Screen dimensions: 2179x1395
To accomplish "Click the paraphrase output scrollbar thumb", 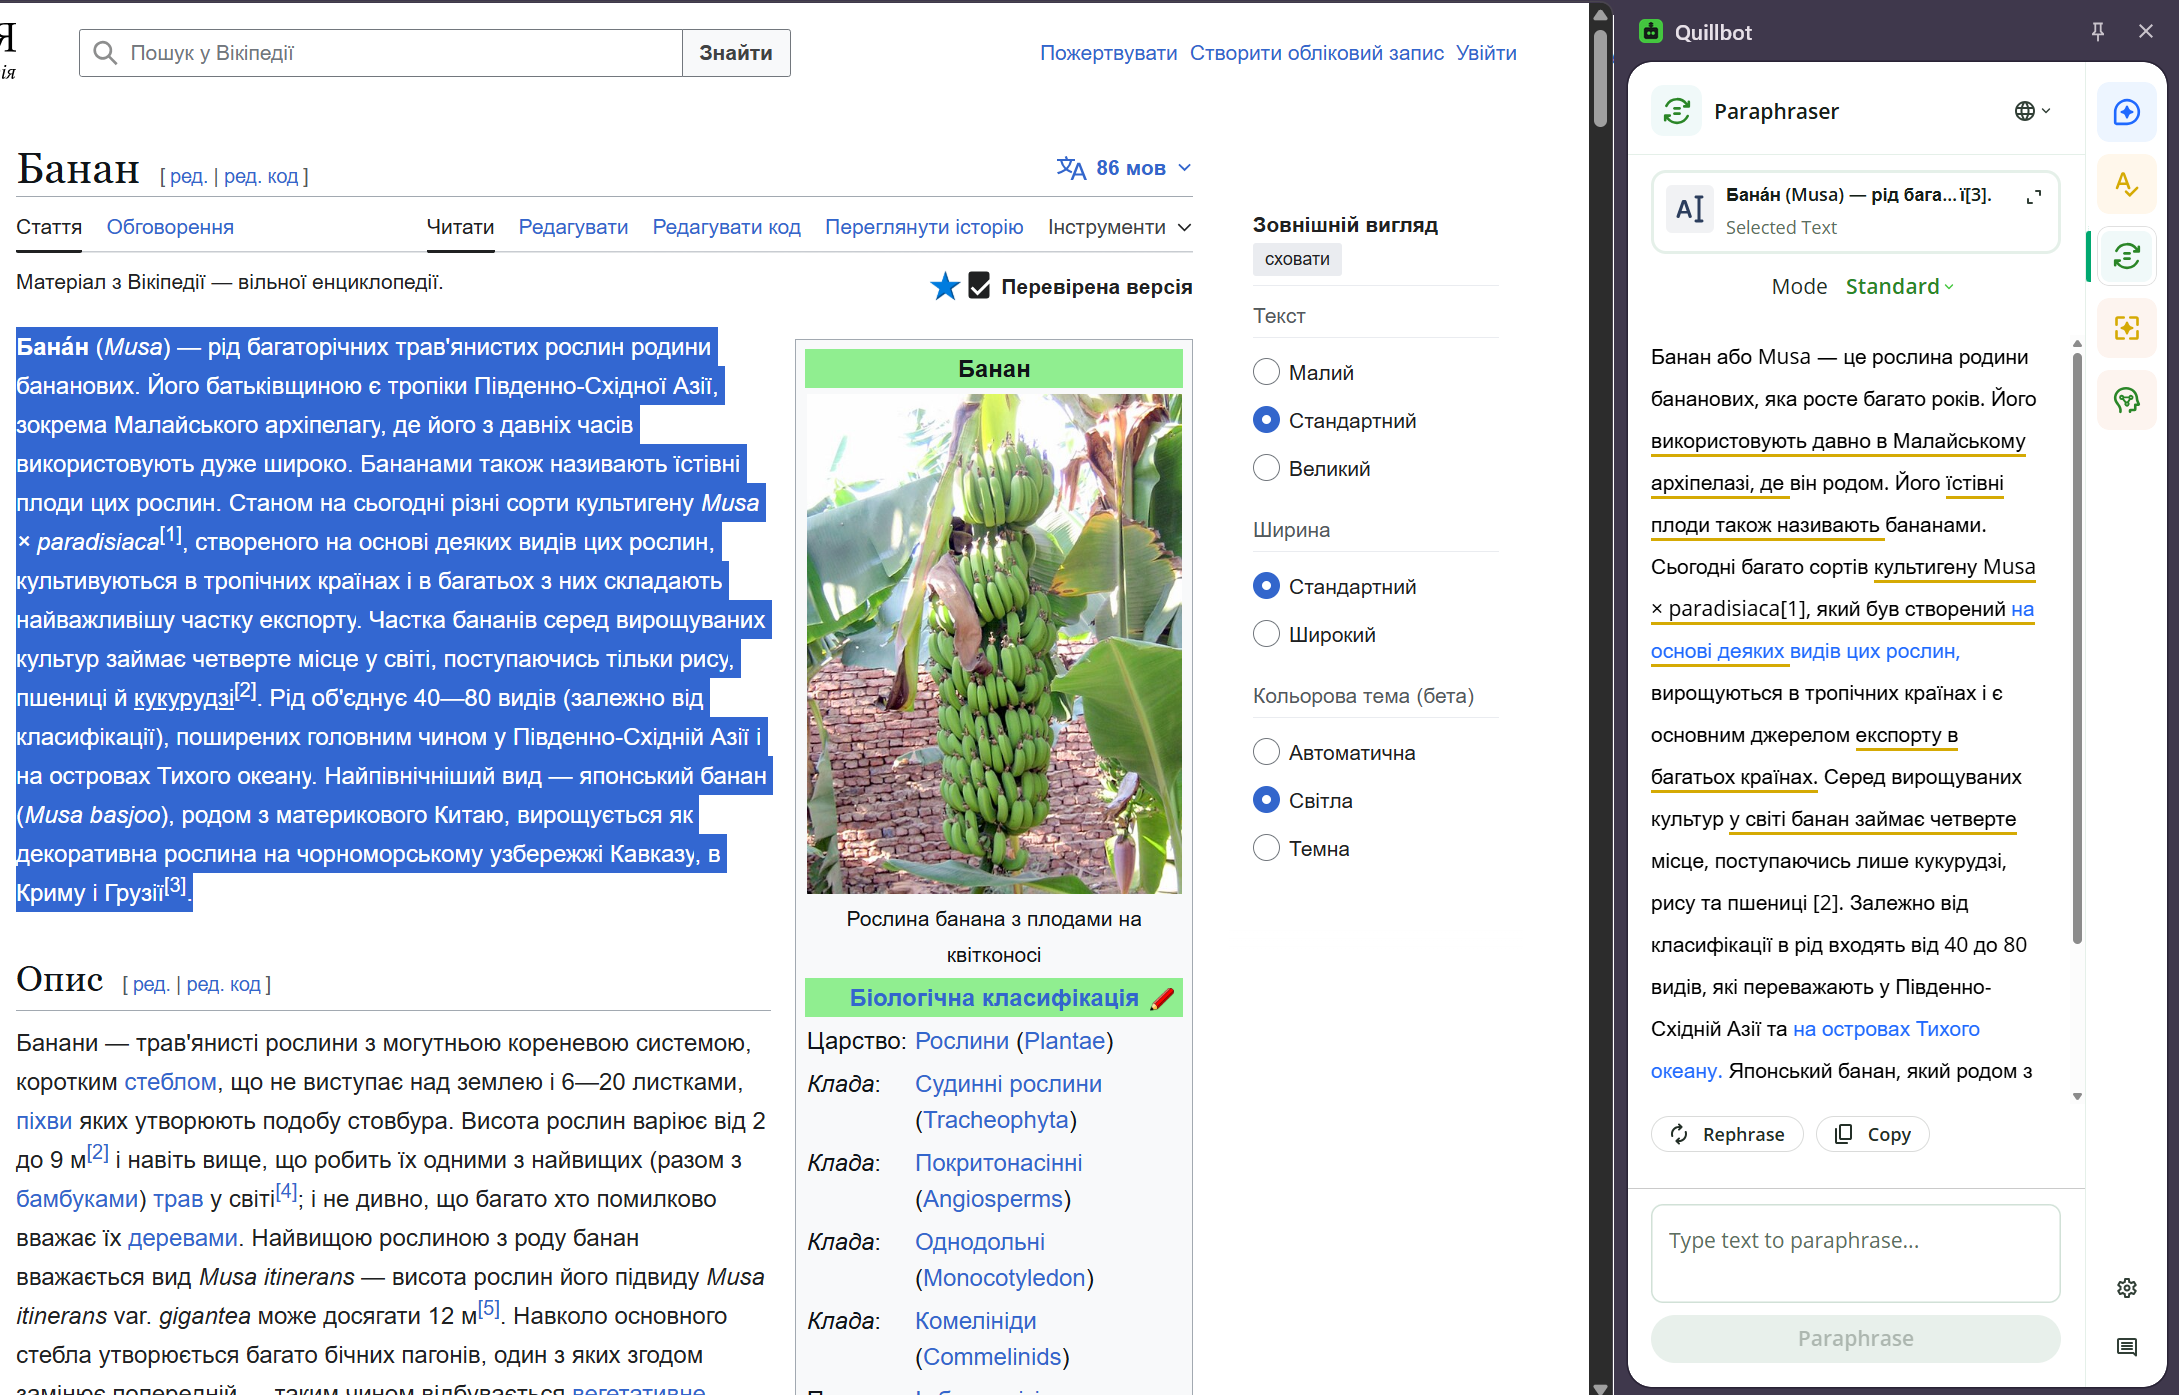I will tap(2077, 648).
